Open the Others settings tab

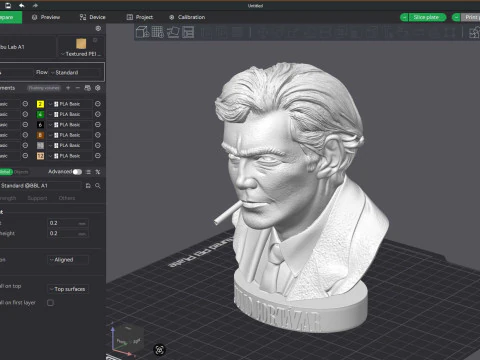pos(67,198)
